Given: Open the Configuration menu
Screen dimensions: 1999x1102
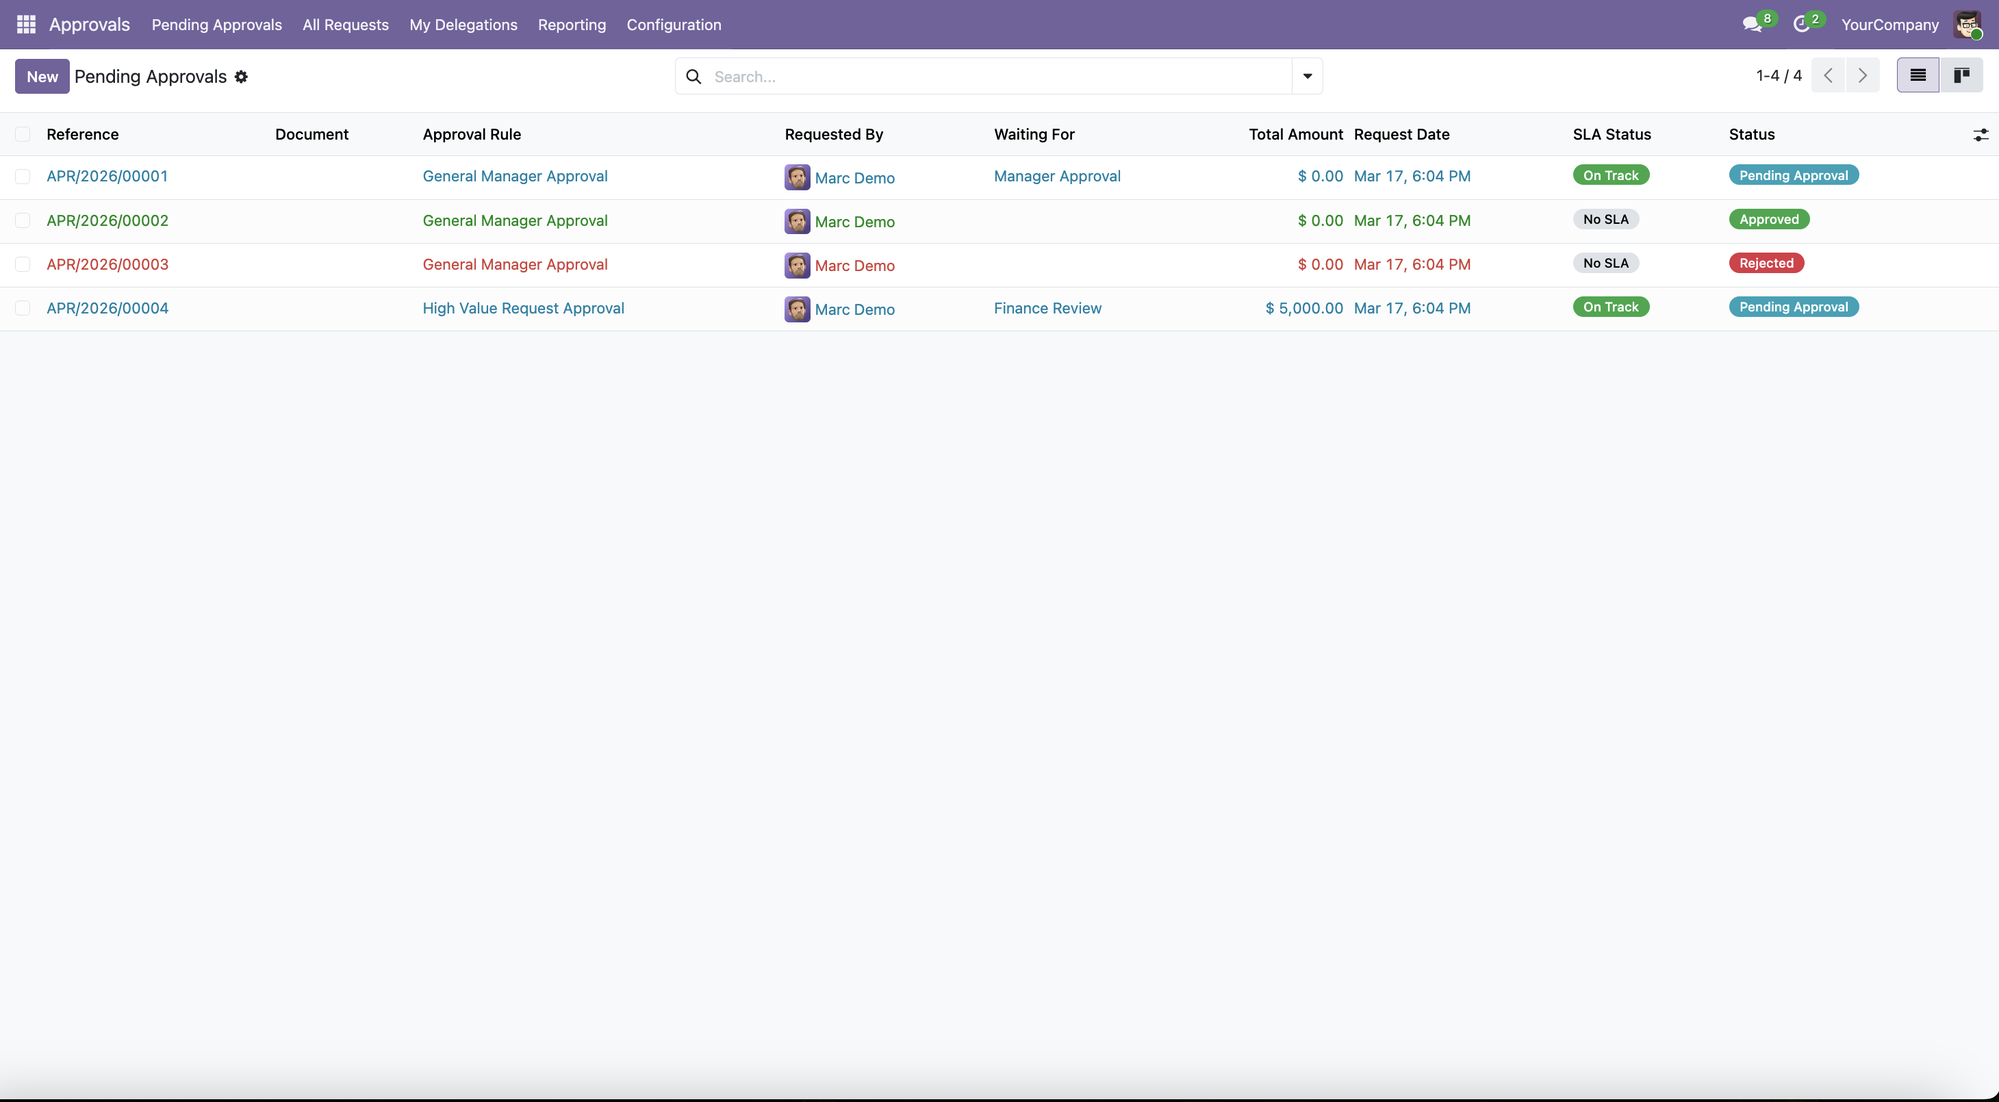Looking at the screenshot, I should [674, 24].
